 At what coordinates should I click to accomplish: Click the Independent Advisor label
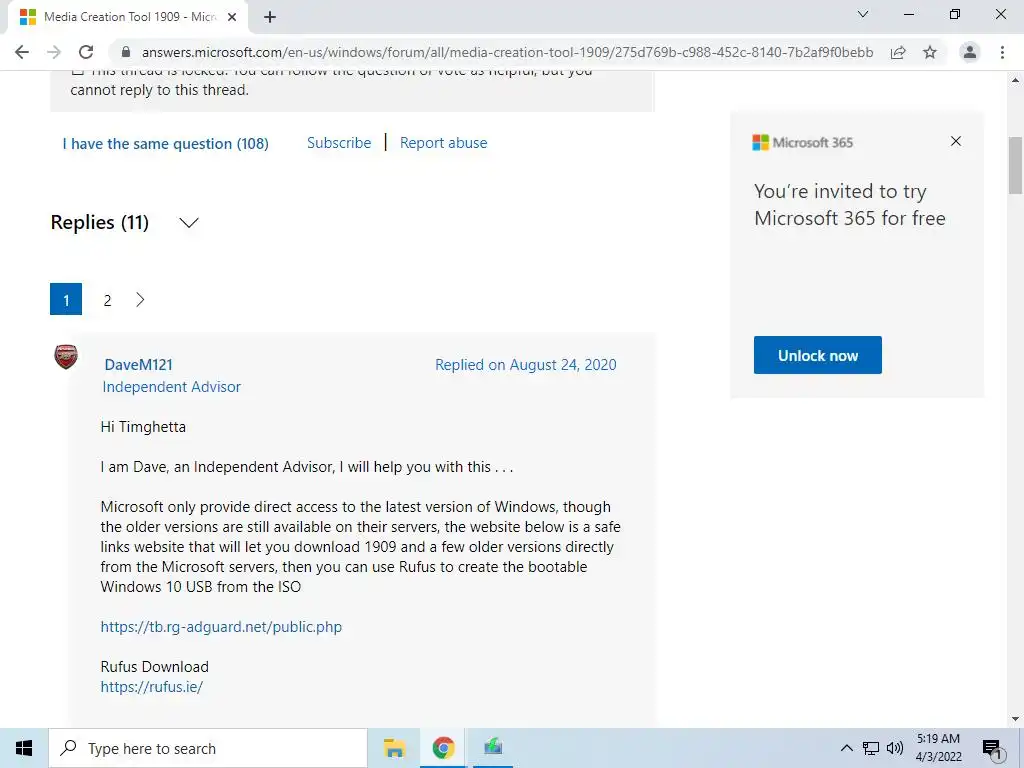tap(172, 387)
